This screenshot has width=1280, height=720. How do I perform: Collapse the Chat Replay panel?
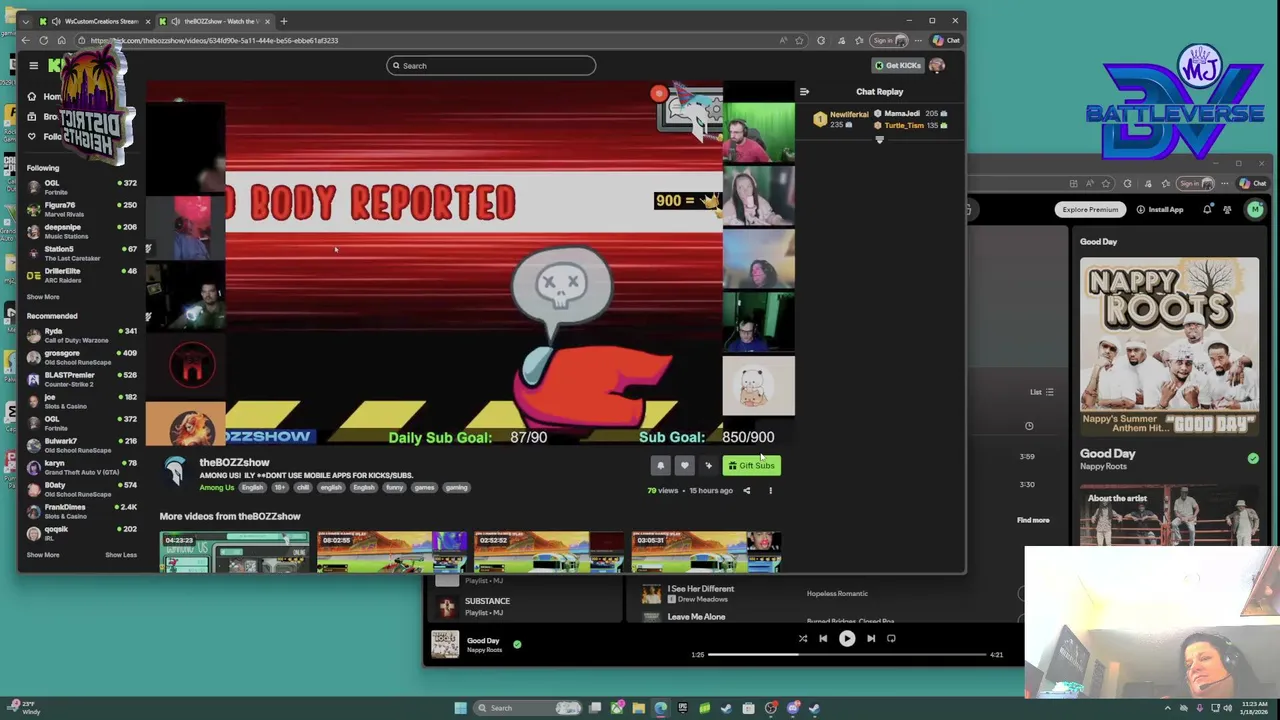[804, 92]
